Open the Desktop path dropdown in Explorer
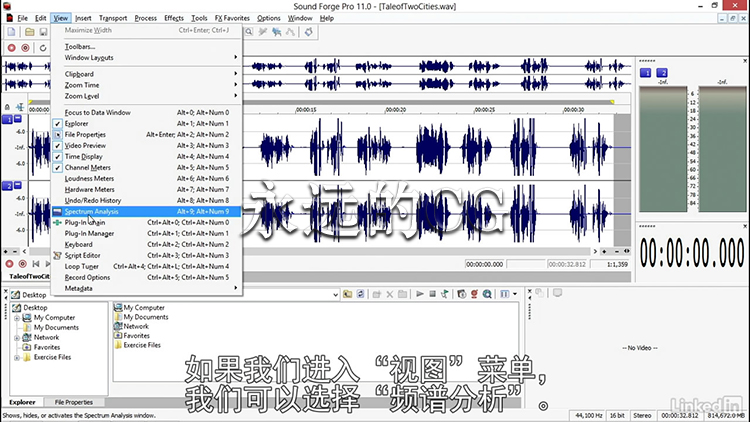 335,295
